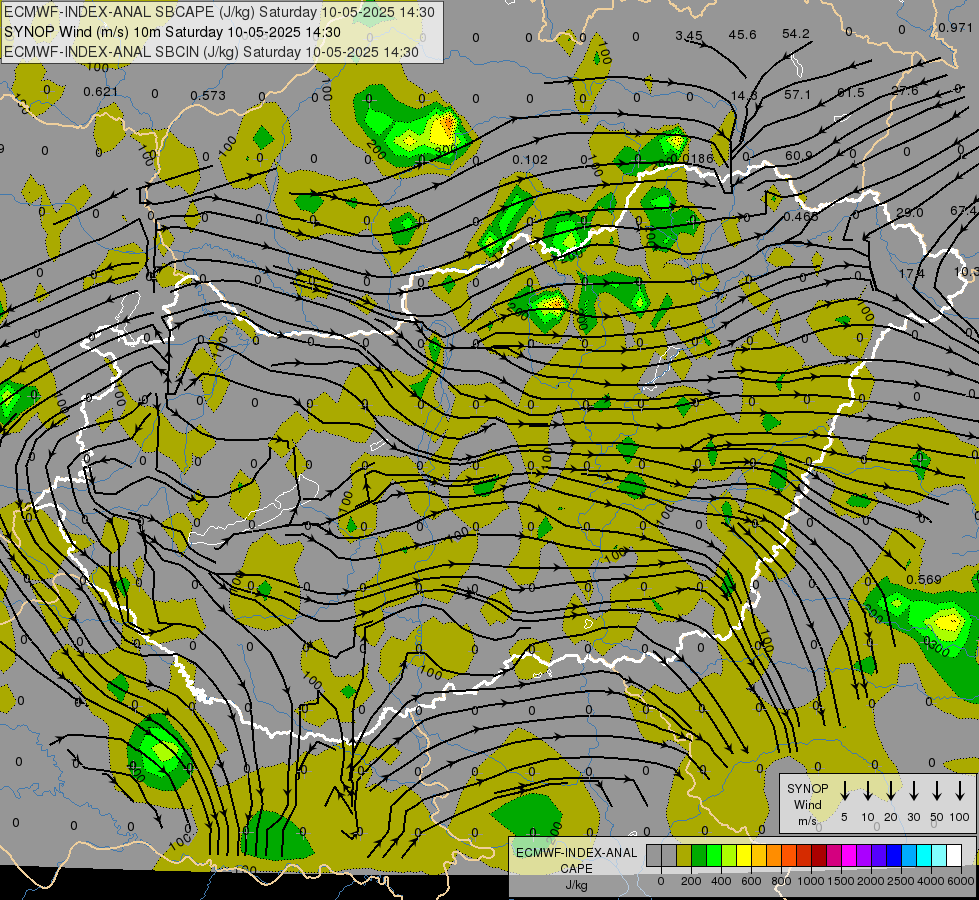Click the wind arrow labeled 10
Screen dimensions: 979x900
tap(868, 790)
